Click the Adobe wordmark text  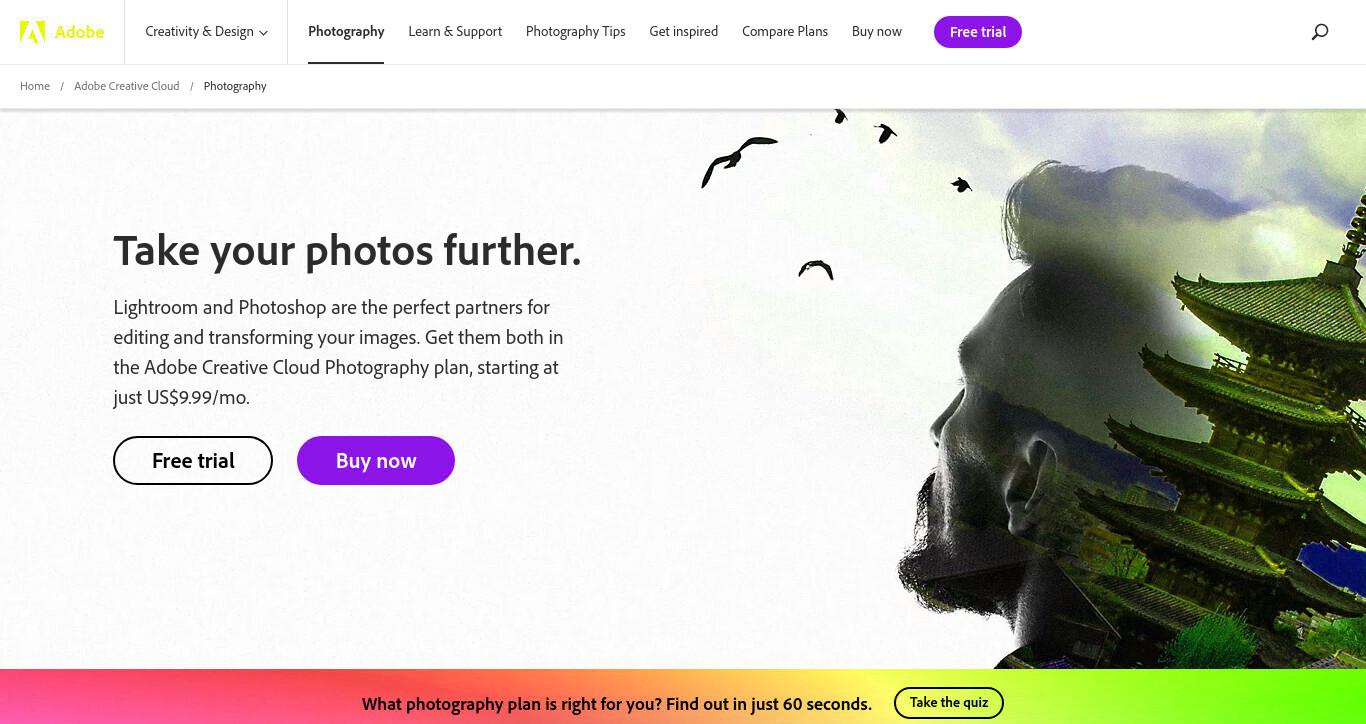(x=79, y=32)
